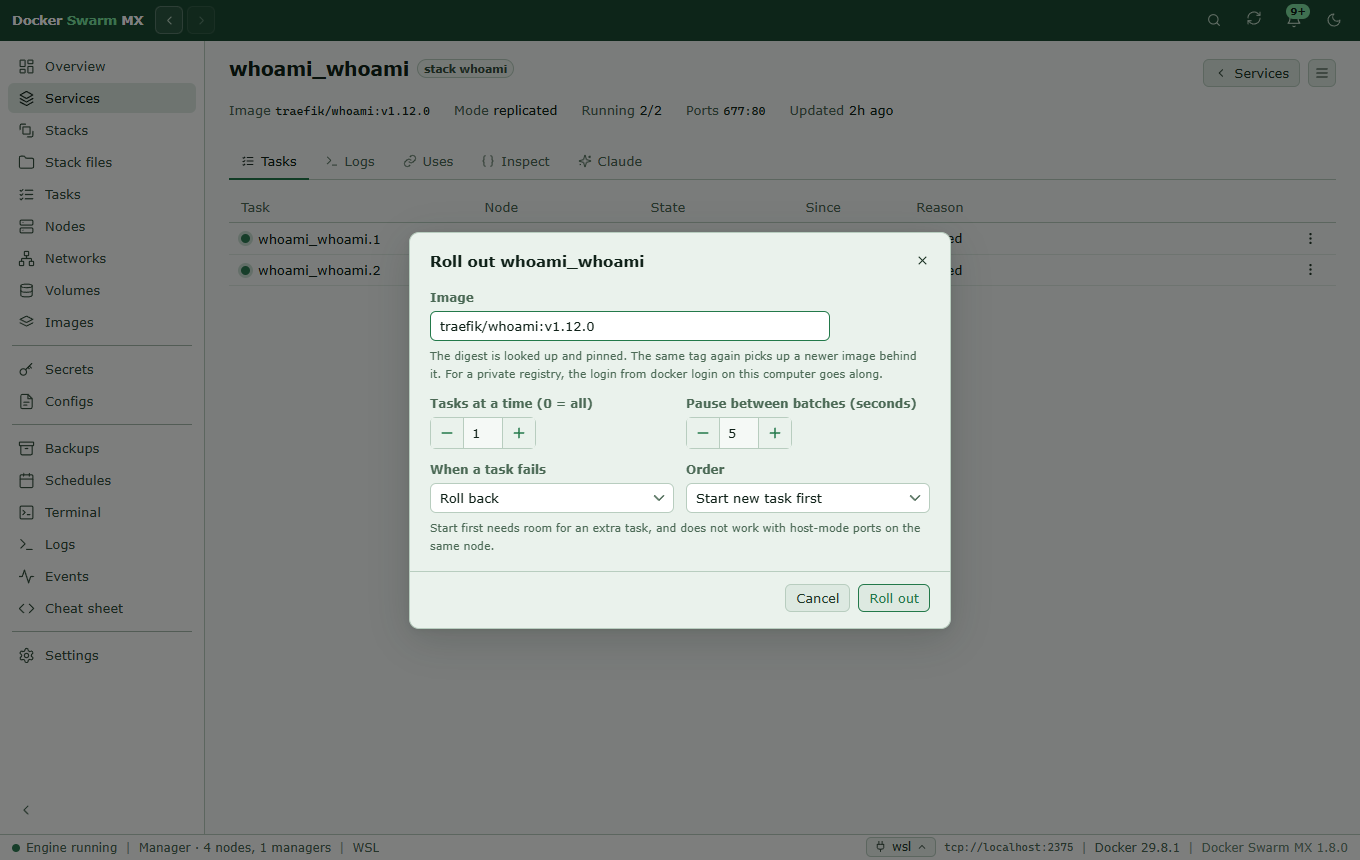Switch to the Logs tab

(350, 161)
